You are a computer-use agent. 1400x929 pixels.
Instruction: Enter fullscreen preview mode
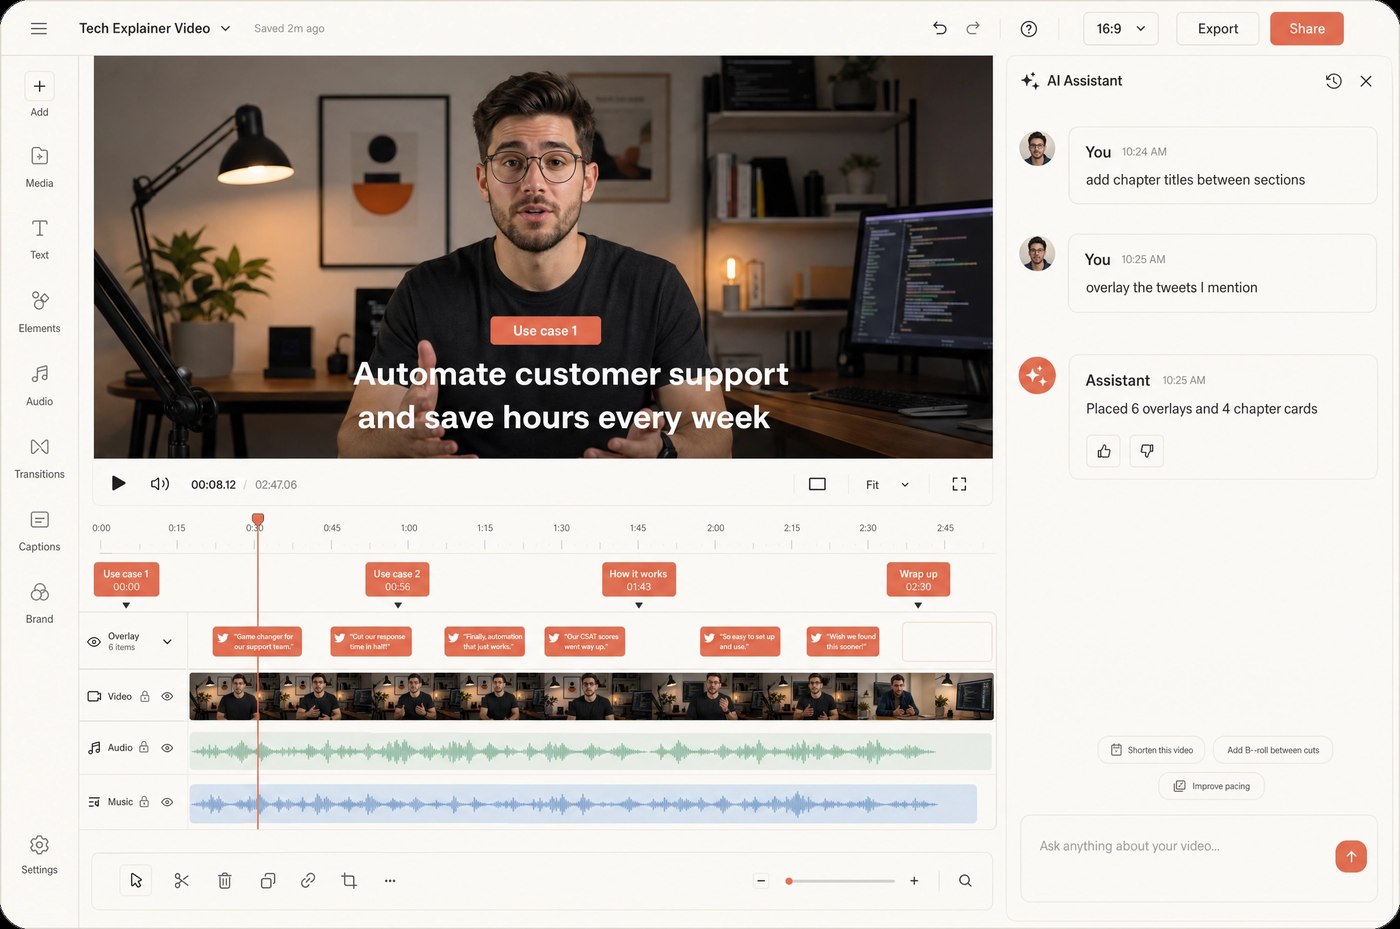pyautogui.click(x=959, y=484)
